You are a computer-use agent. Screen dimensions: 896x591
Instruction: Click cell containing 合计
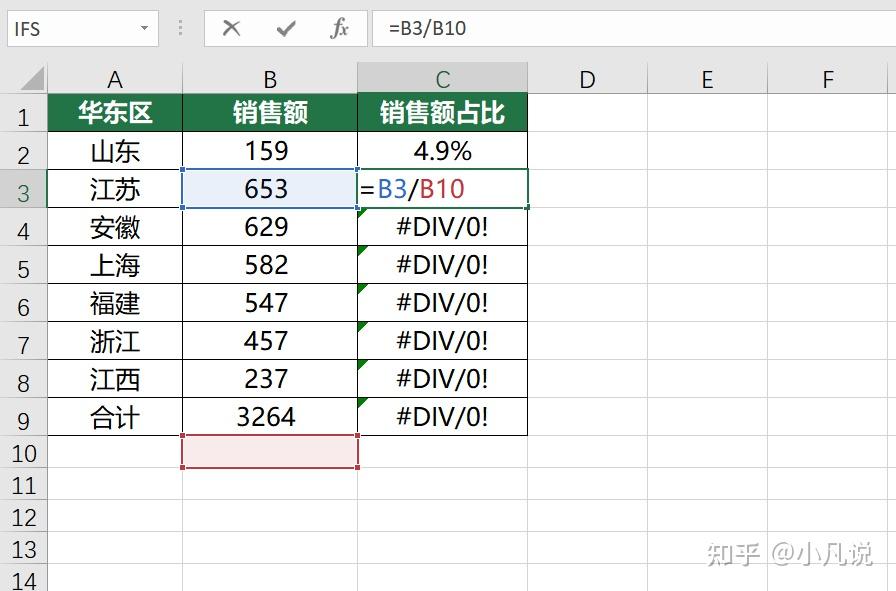pos(115,417)
